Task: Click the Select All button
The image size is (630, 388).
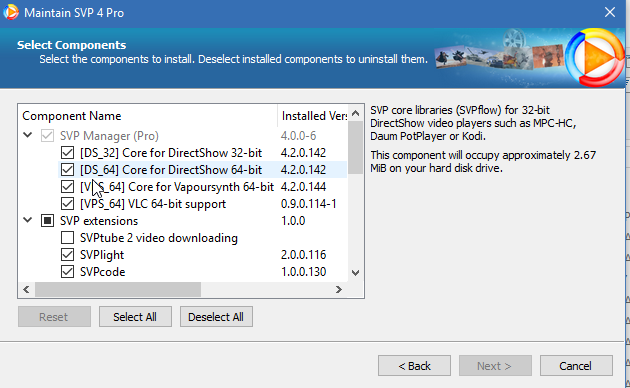Action: 135,317
